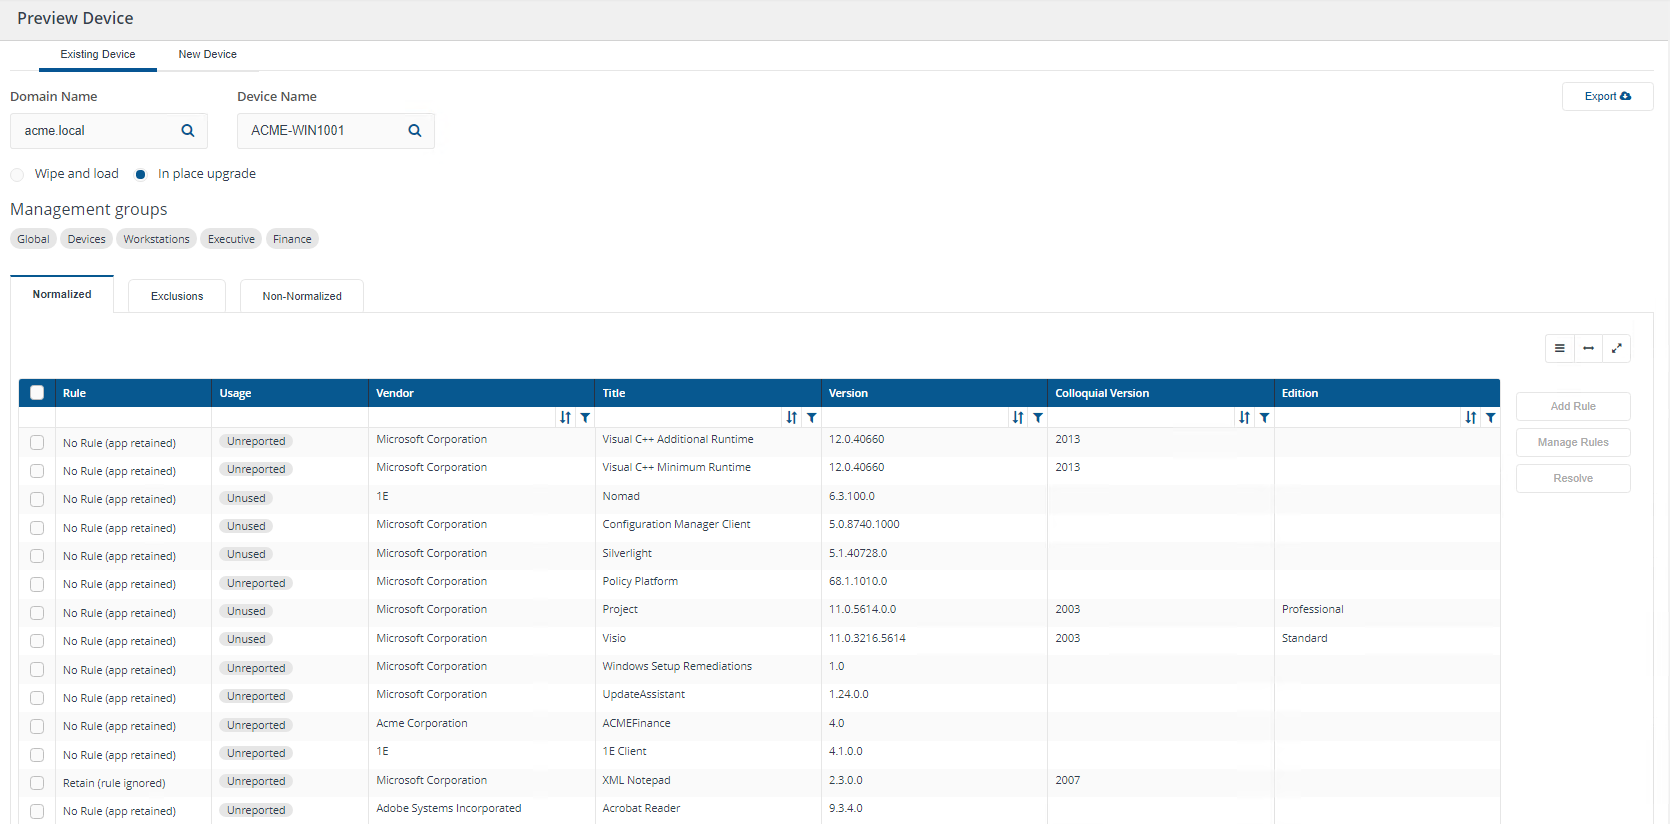Image resolution: width=1670 pixels, height=824 pixels.
Task: Click the Device Name input field
Action: pos(322,131)
